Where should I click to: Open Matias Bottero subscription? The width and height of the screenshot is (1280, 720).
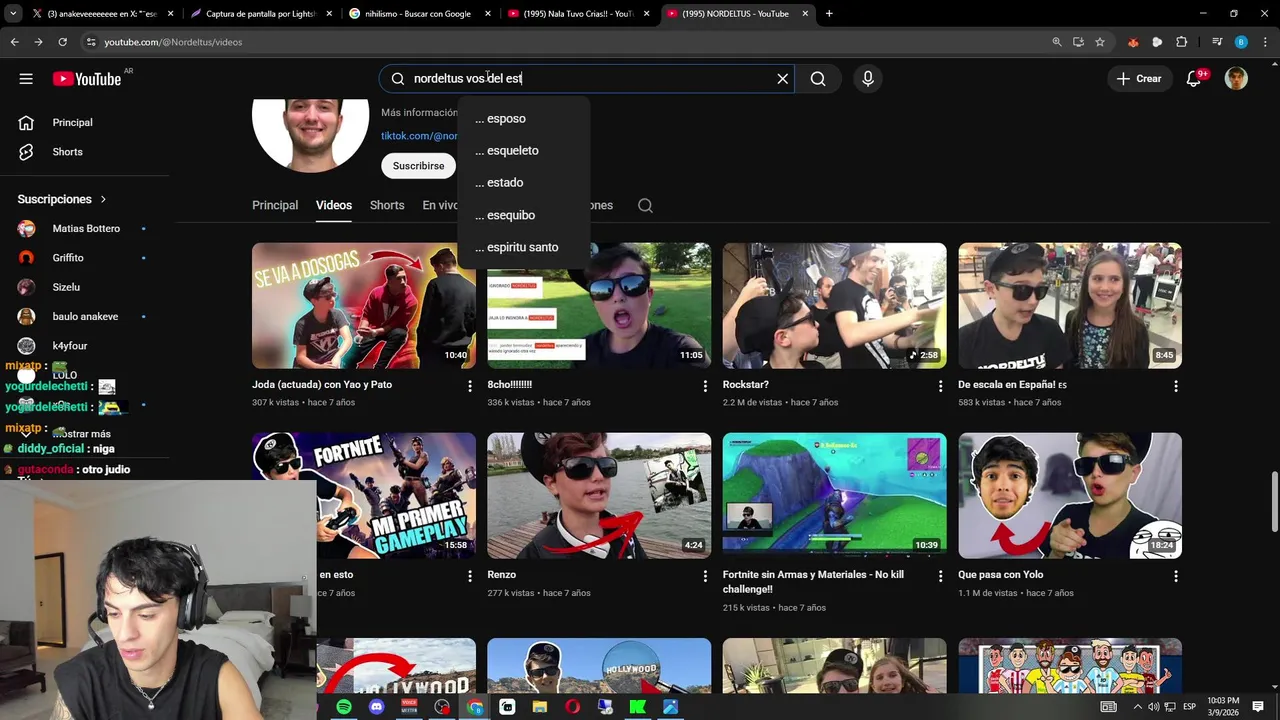coord(84,228)
